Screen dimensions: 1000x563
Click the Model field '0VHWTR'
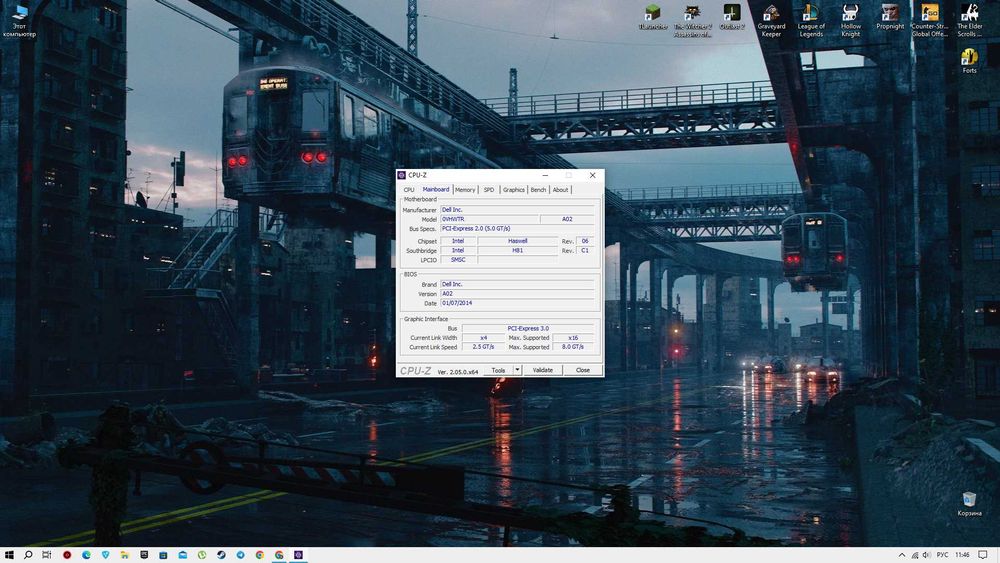(489, 219)
